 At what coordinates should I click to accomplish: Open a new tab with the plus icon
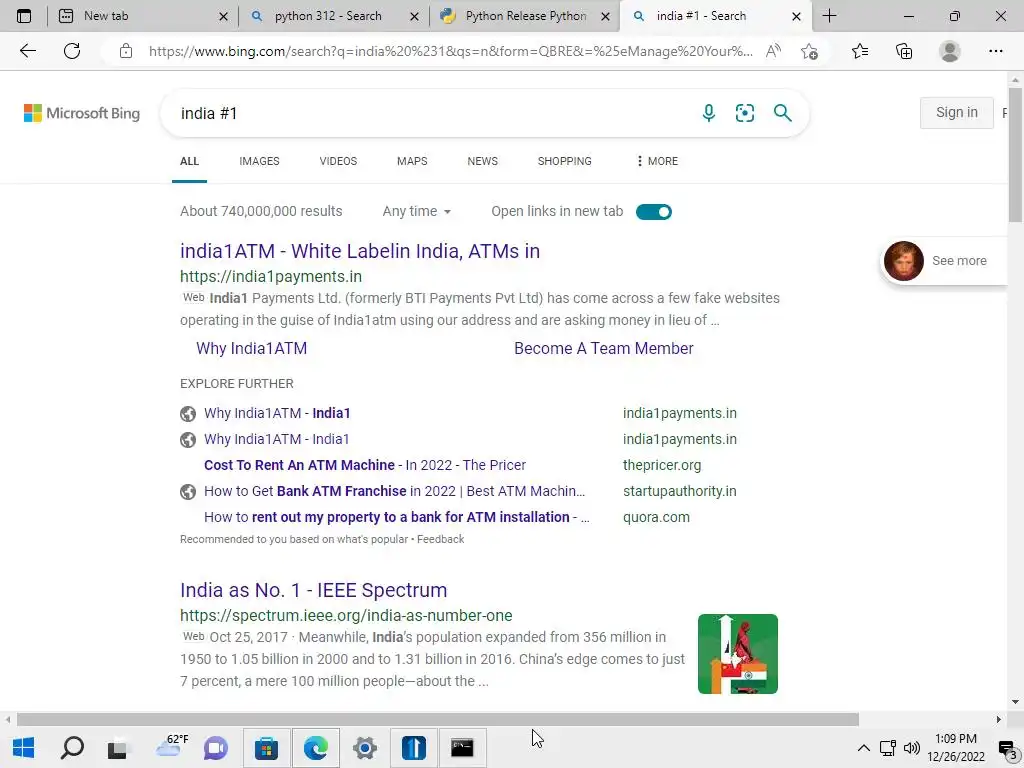(829, 16)
